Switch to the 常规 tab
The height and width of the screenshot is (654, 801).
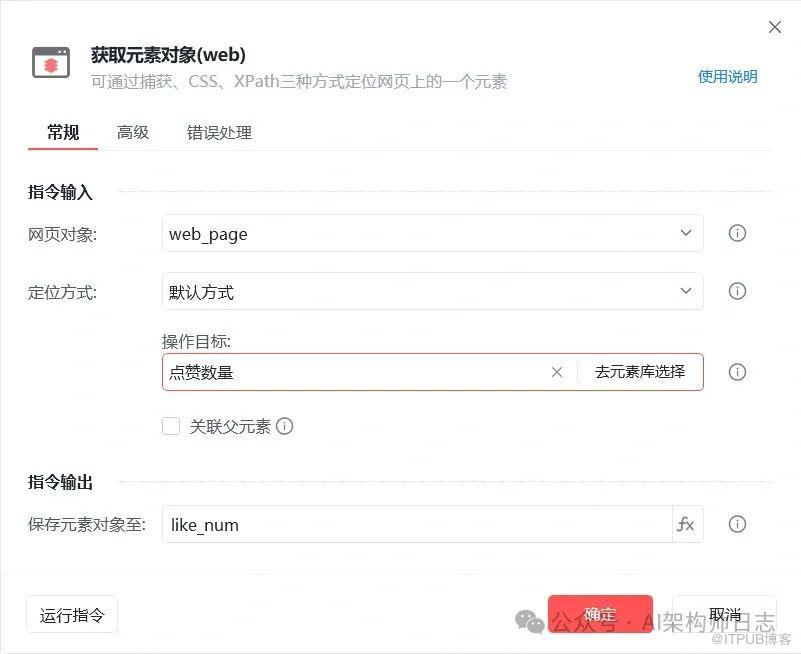(63, 133)
